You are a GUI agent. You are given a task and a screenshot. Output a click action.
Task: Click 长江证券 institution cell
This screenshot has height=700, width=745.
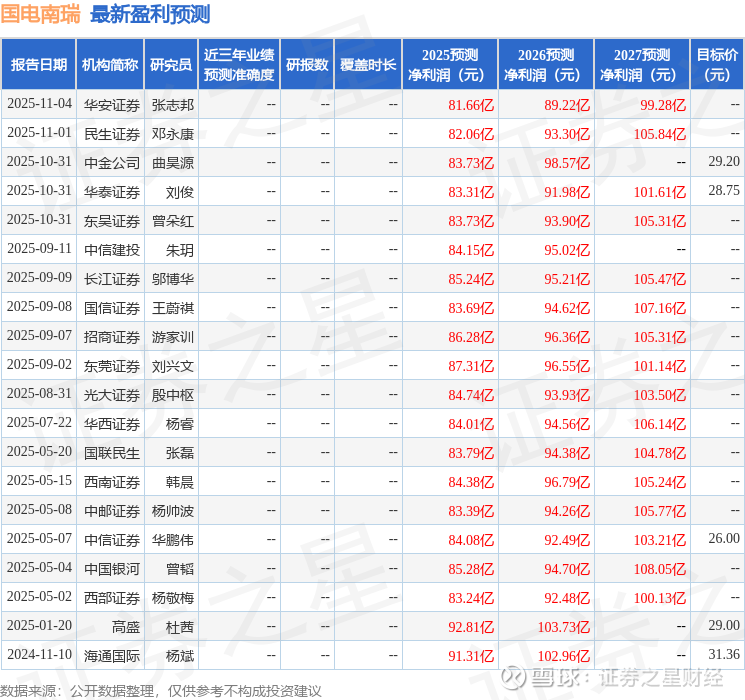pyautogui.click(x=112, y=278)
